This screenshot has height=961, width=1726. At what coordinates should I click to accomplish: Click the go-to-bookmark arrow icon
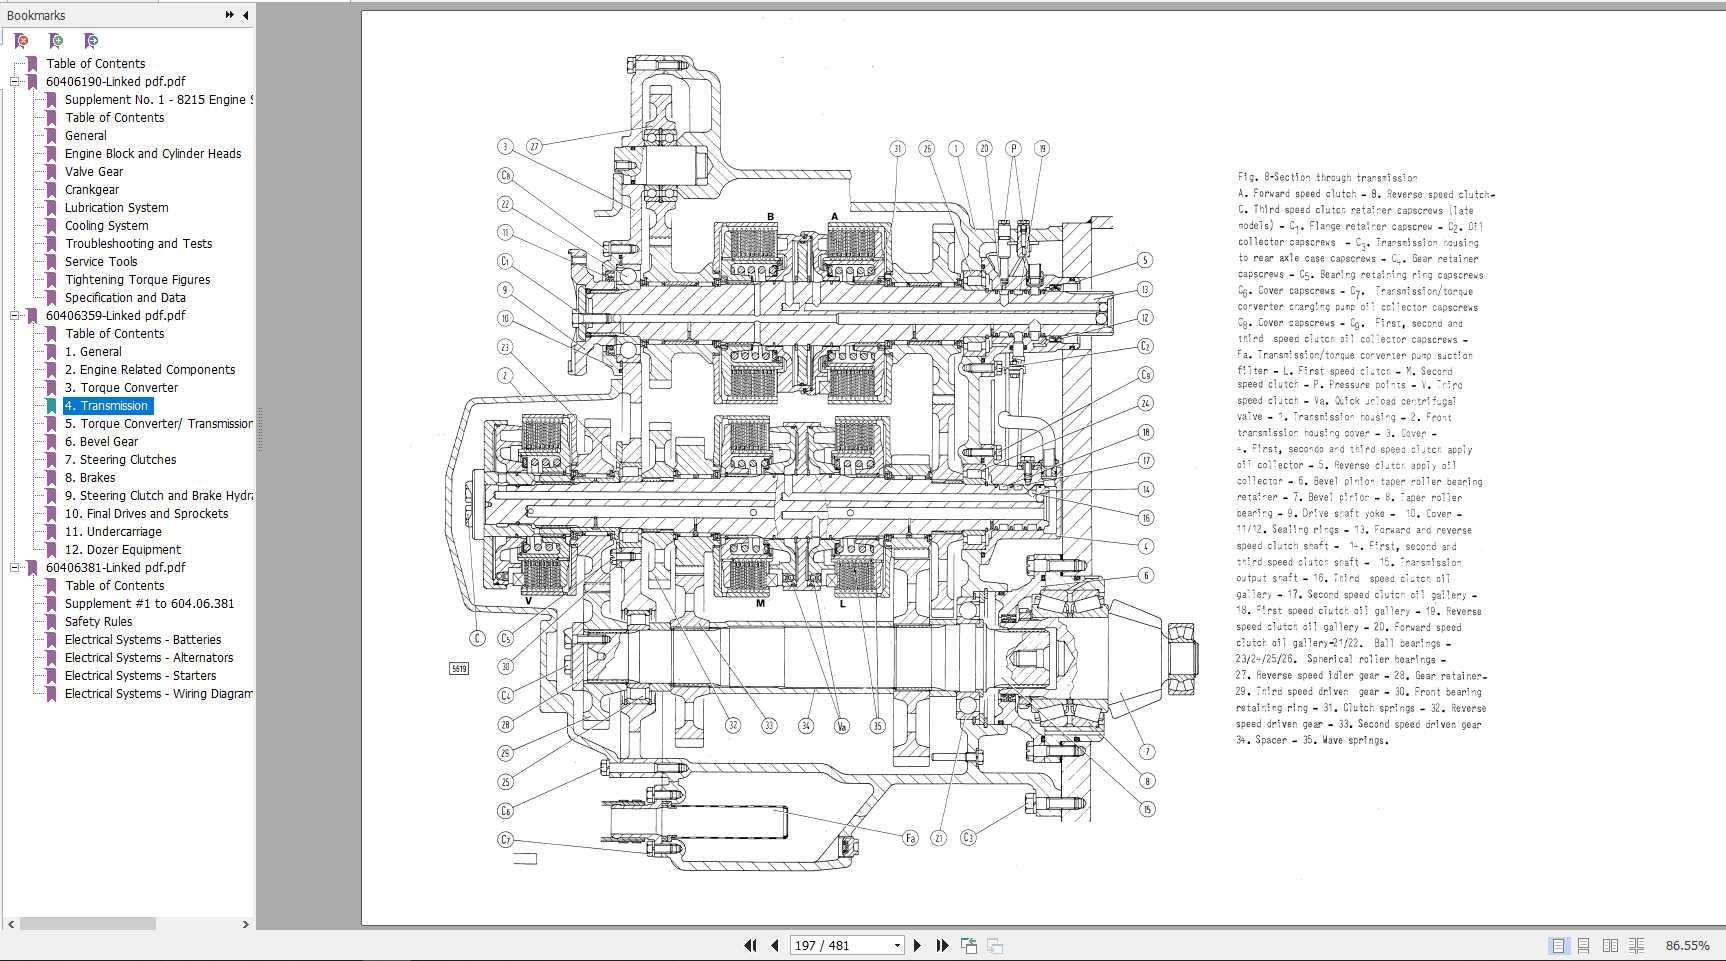click(91, 41)
